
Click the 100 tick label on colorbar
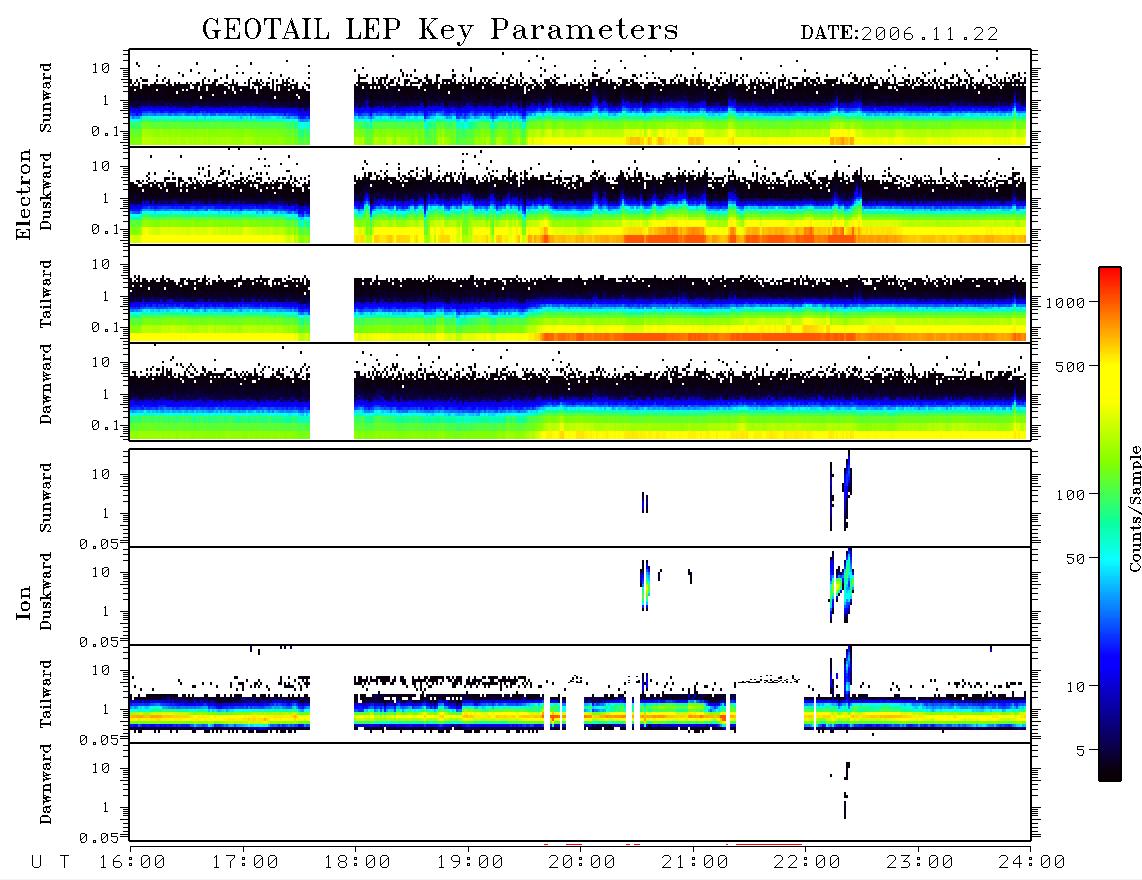pos(1070,495)
